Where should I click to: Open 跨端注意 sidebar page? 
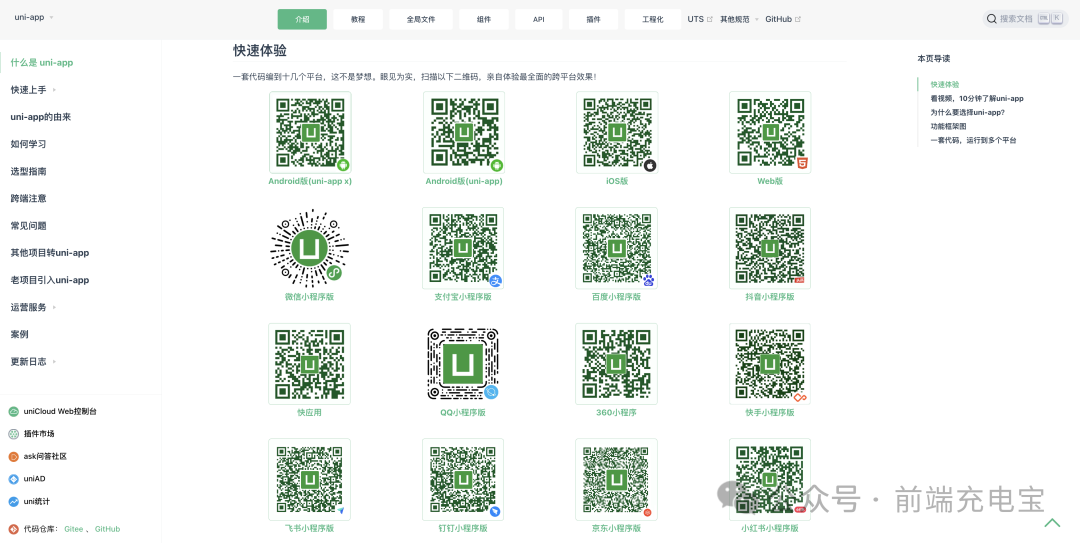pos(28,198)
